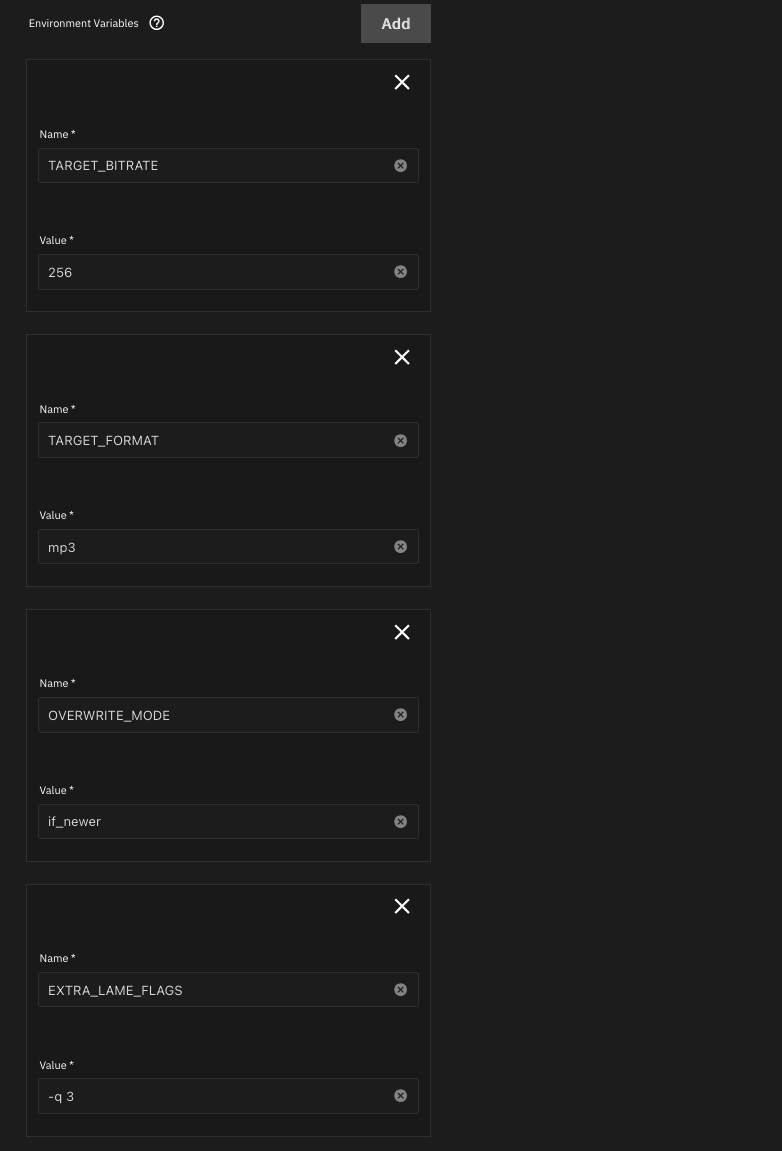The height and width of the screenshot is (1151, 782).
Task: Clear the value field containing mp3
Action: point(400,546)
